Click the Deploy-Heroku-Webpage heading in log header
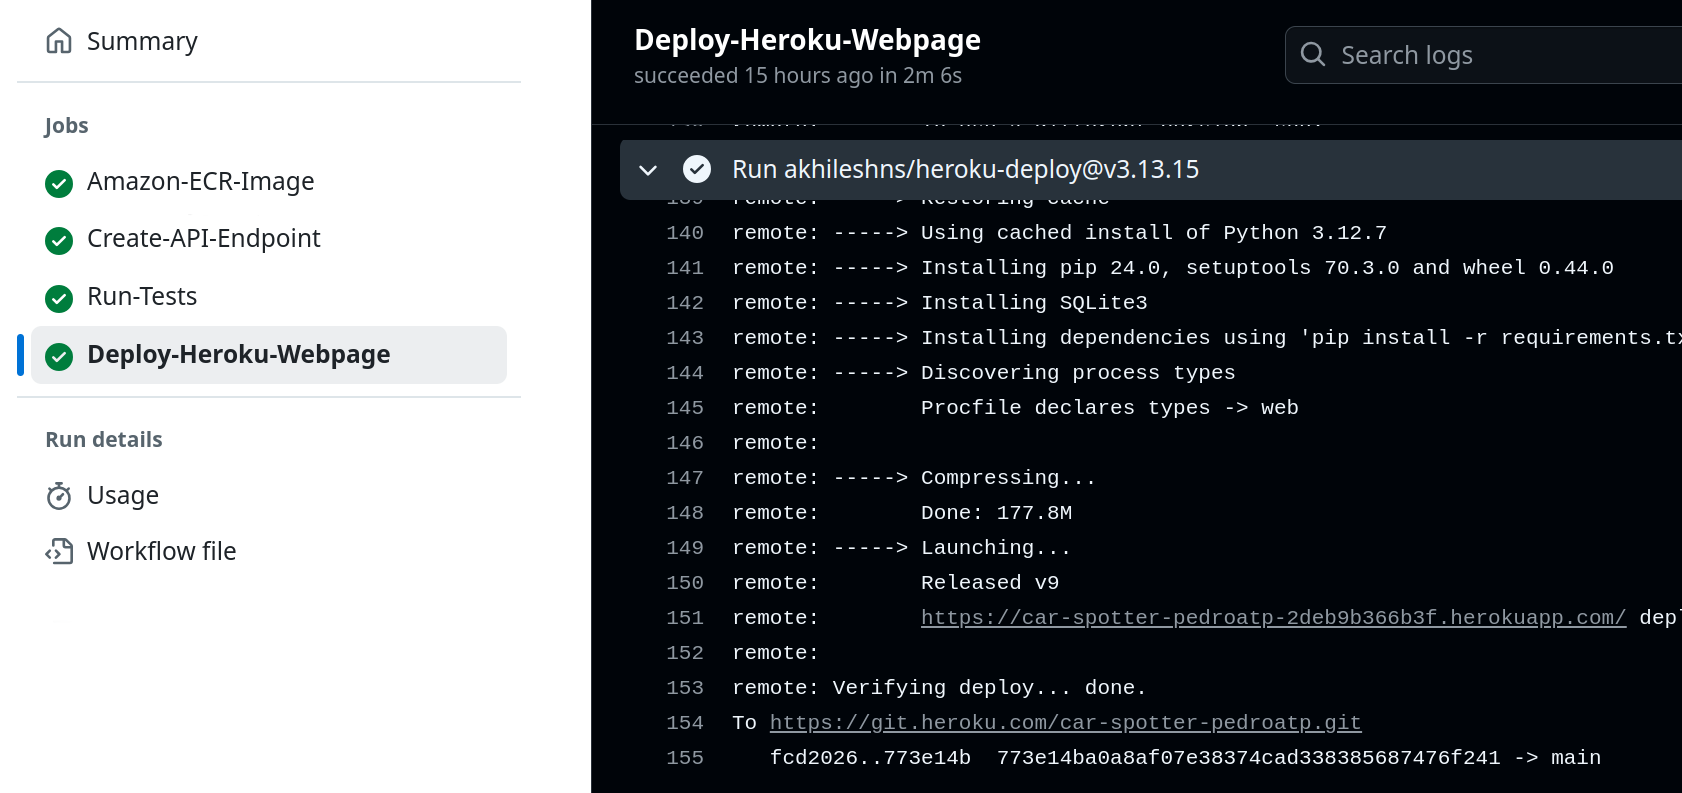Screen dimensions: 1682x793 click(807, 40)
